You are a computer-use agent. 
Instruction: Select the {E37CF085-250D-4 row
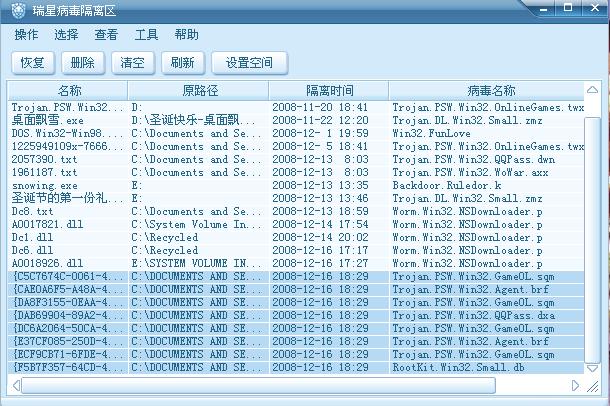(x=296, y=342)
